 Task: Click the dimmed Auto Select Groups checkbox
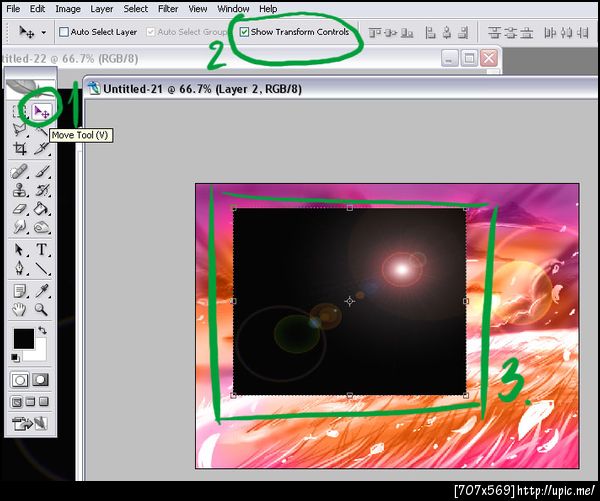point(151,32)
